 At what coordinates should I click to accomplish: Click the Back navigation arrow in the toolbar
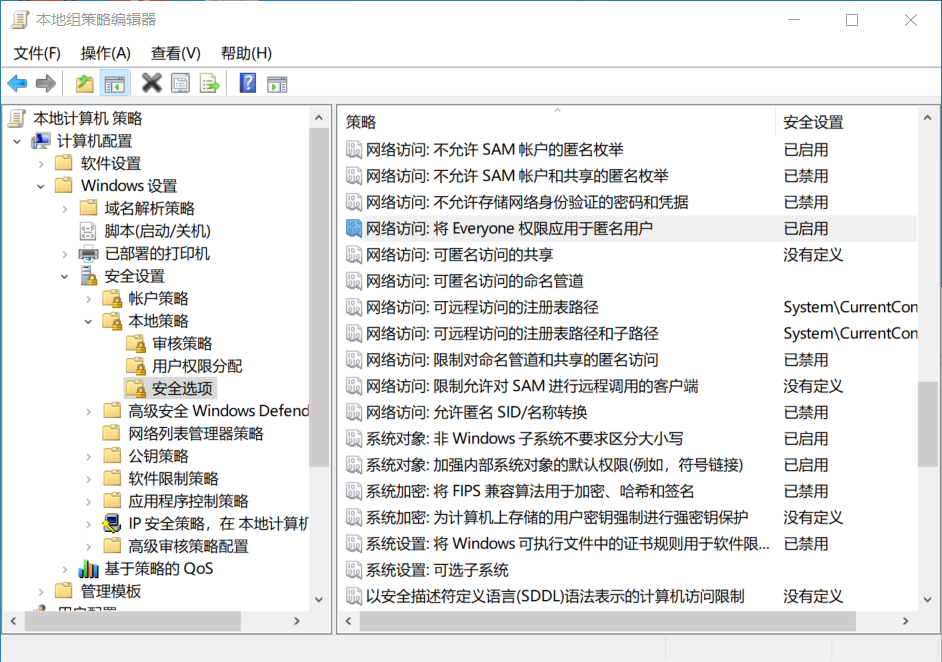coord(18,83)
